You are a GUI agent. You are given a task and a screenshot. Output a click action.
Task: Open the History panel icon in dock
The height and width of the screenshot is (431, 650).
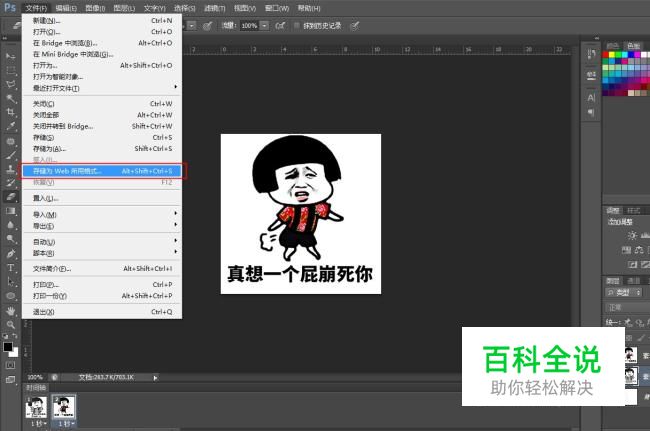[x=591, y=54]
